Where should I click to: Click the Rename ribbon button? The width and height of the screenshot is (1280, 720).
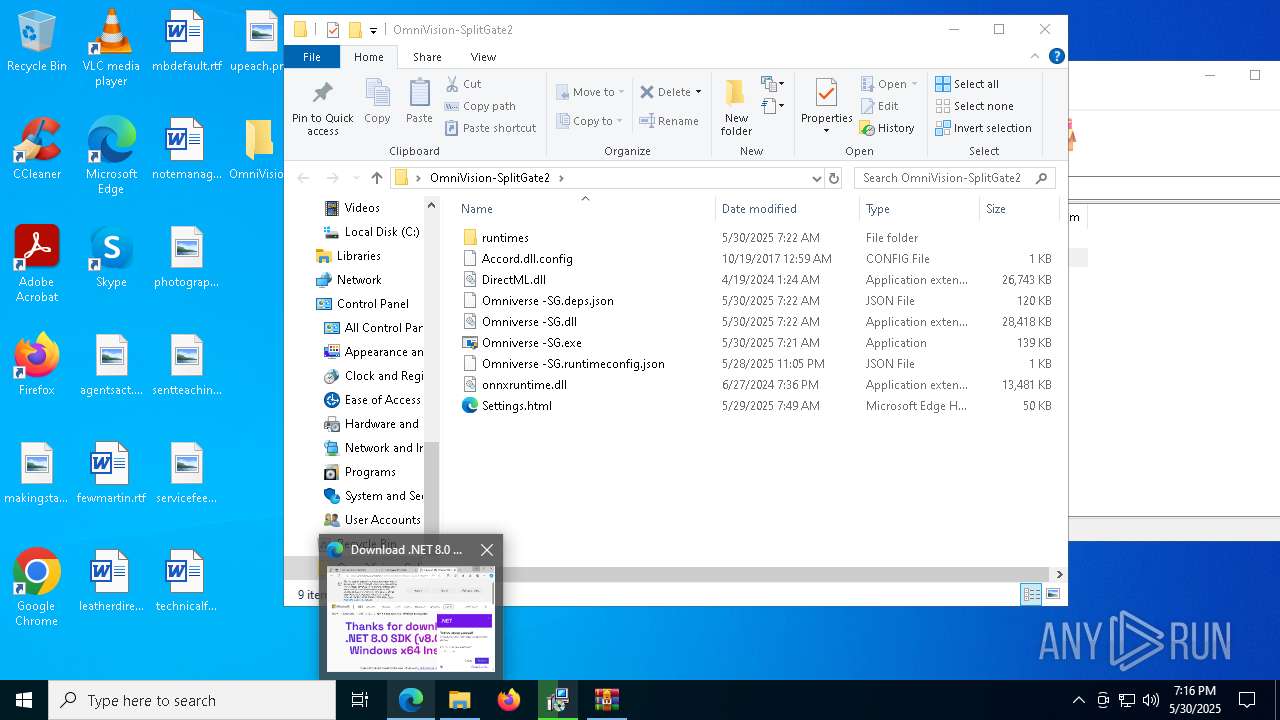(669, 121)
